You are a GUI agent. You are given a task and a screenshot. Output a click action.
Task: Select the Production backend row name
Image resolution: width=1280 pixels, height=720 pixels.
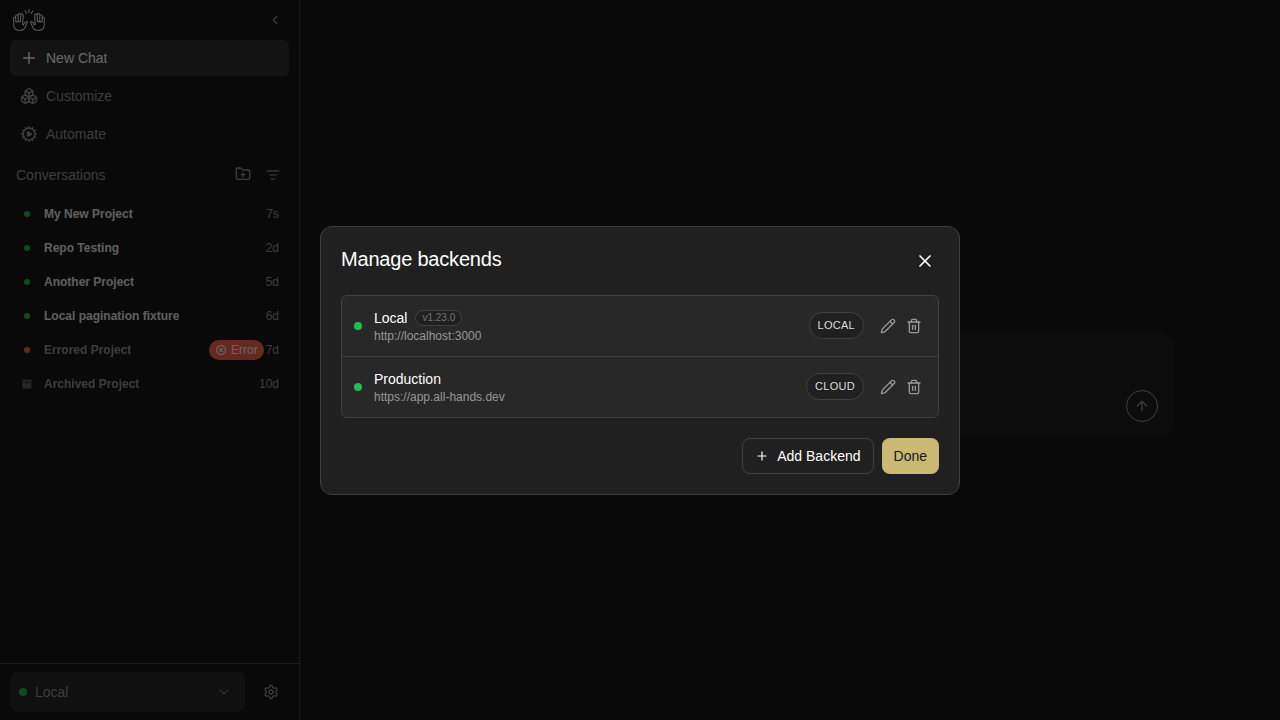tap(407, 379)
